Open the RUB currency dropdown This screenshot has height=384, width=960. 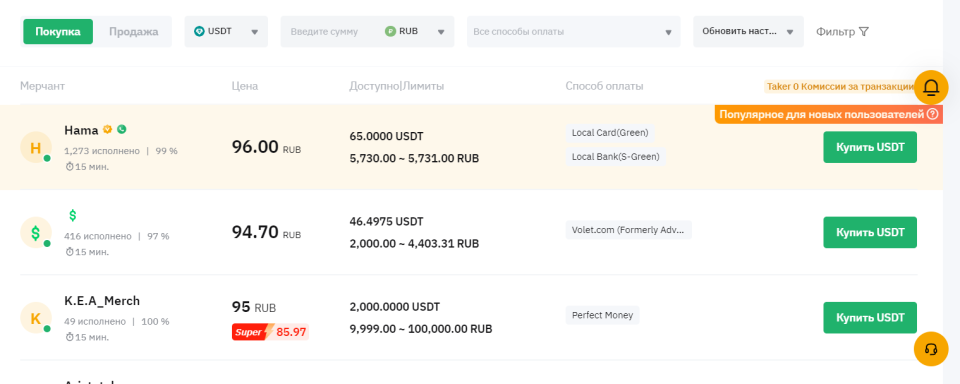(415, 32)
